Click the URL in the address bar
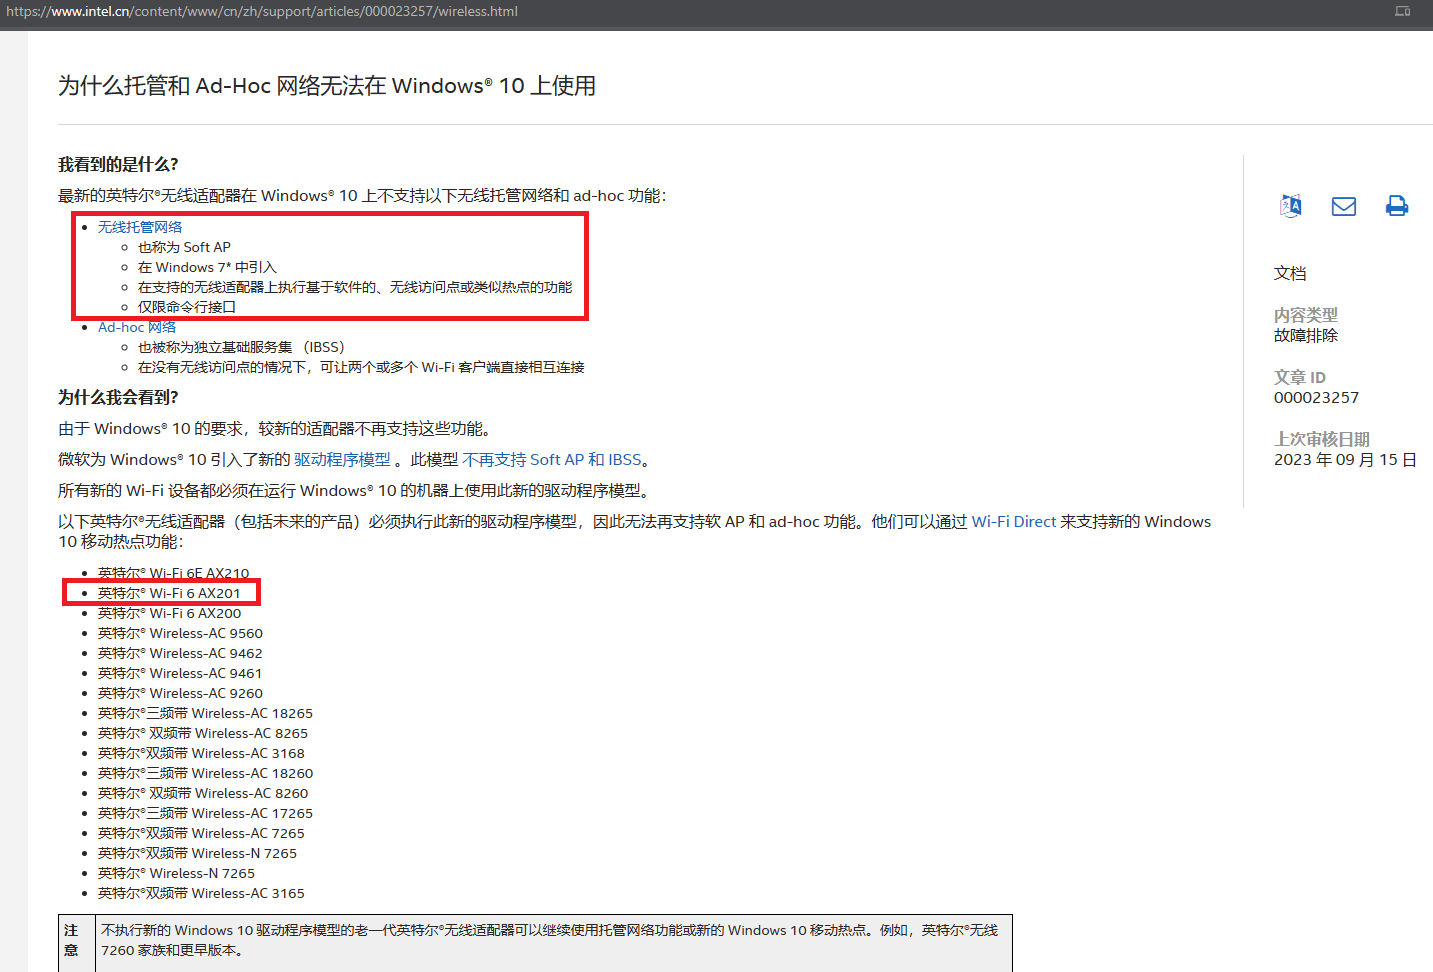Image resolution: width=1433 pixels, height=972 pixels. click(x=262, y=11)
